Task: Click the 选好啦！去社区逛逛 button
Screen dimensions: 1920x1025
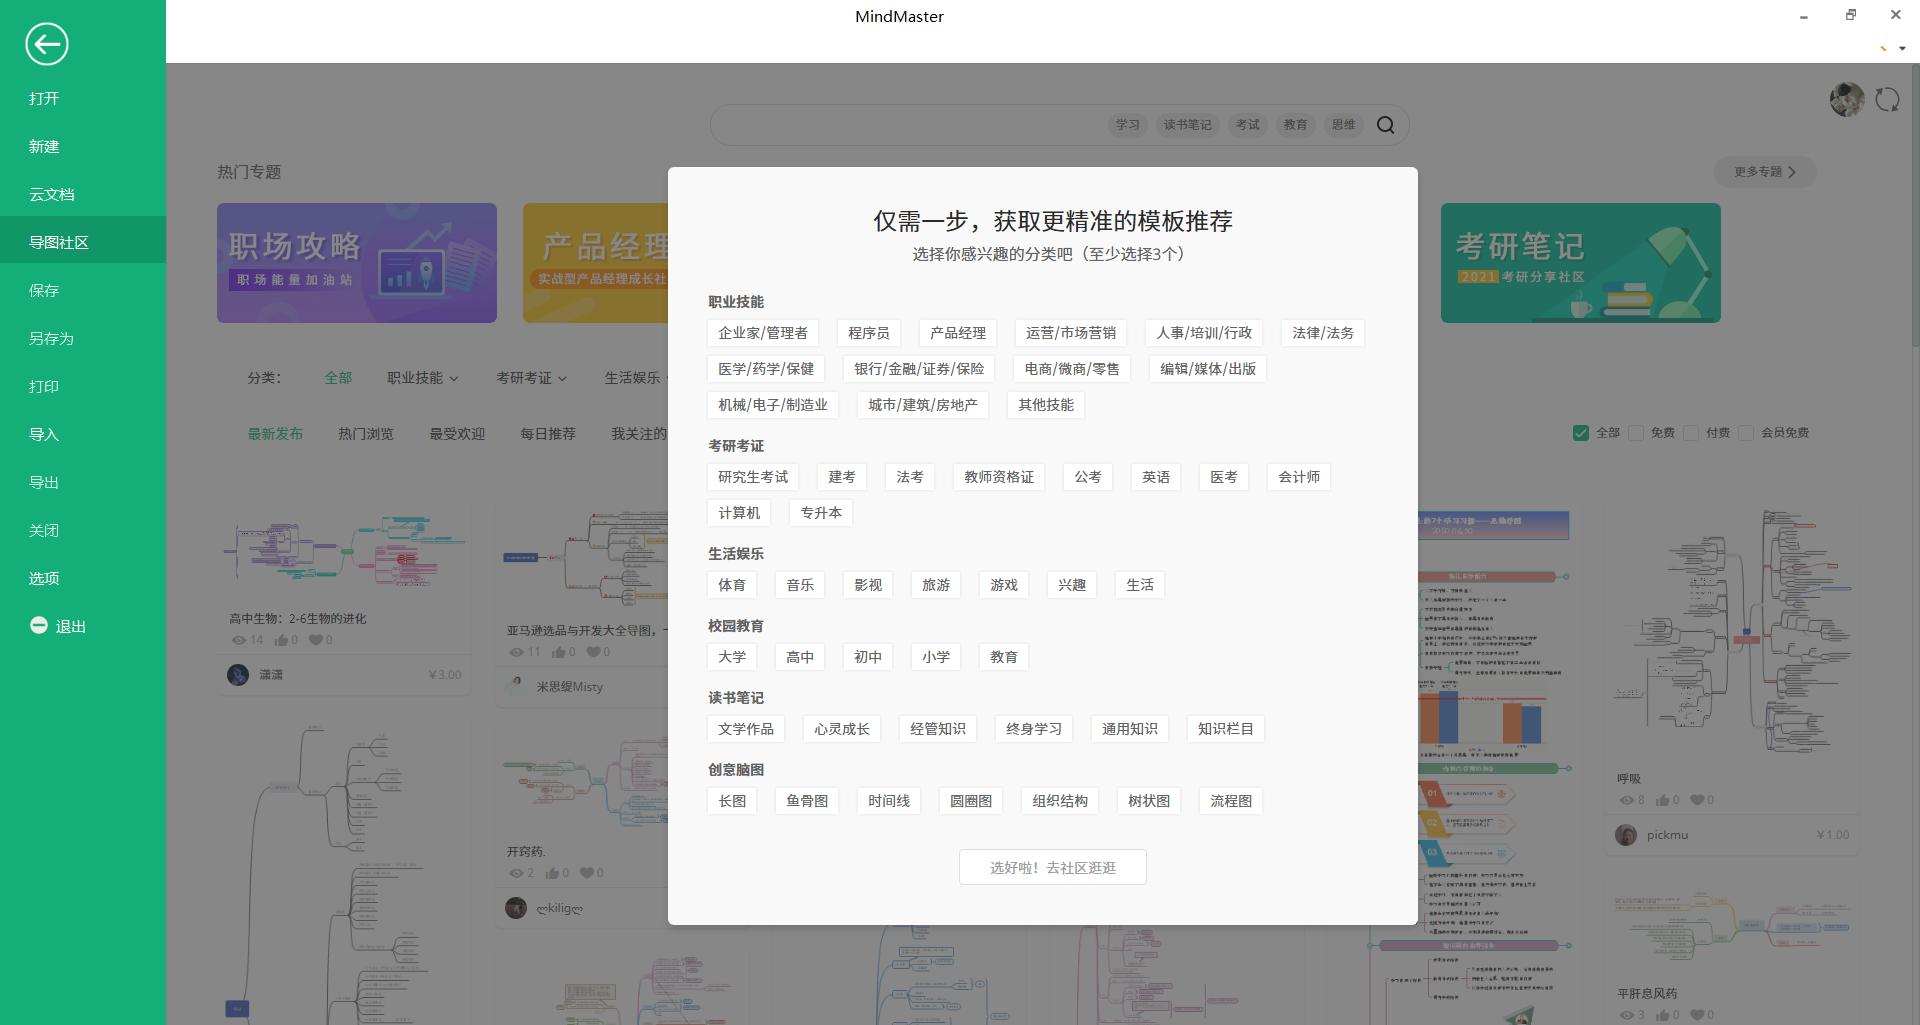Action: click(x=1052, y=866)
